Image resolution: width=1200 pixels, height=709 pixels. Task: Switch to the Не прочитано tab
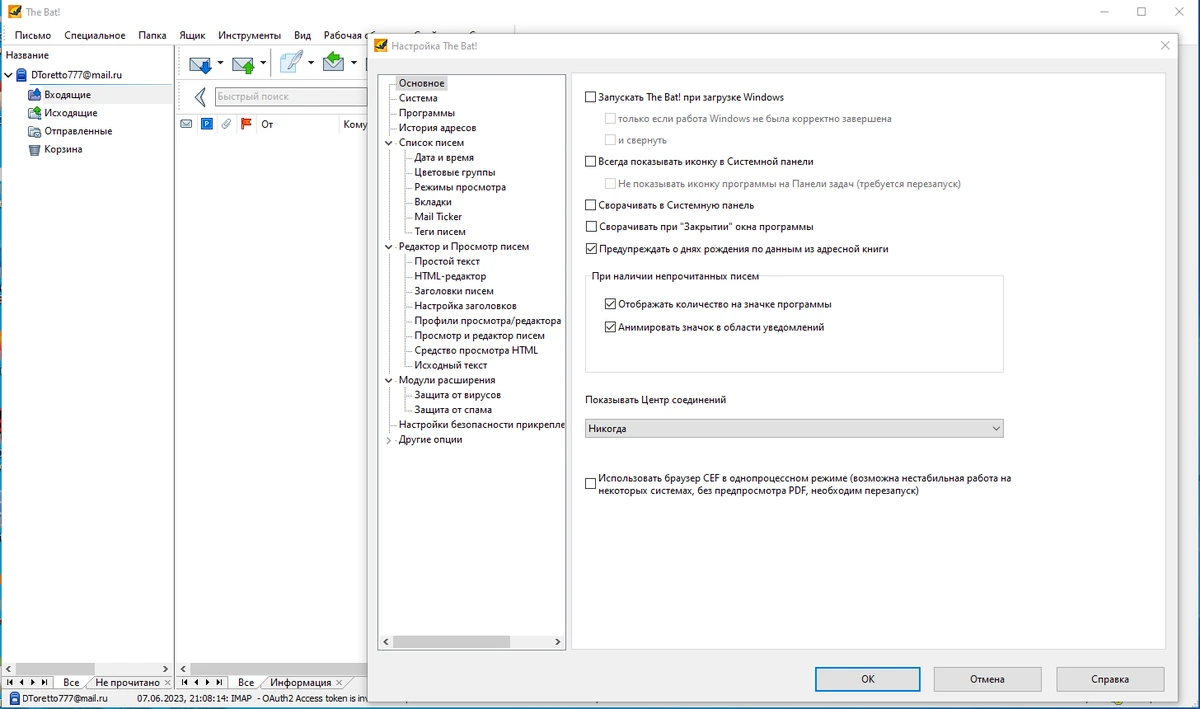tap(127, 683)
